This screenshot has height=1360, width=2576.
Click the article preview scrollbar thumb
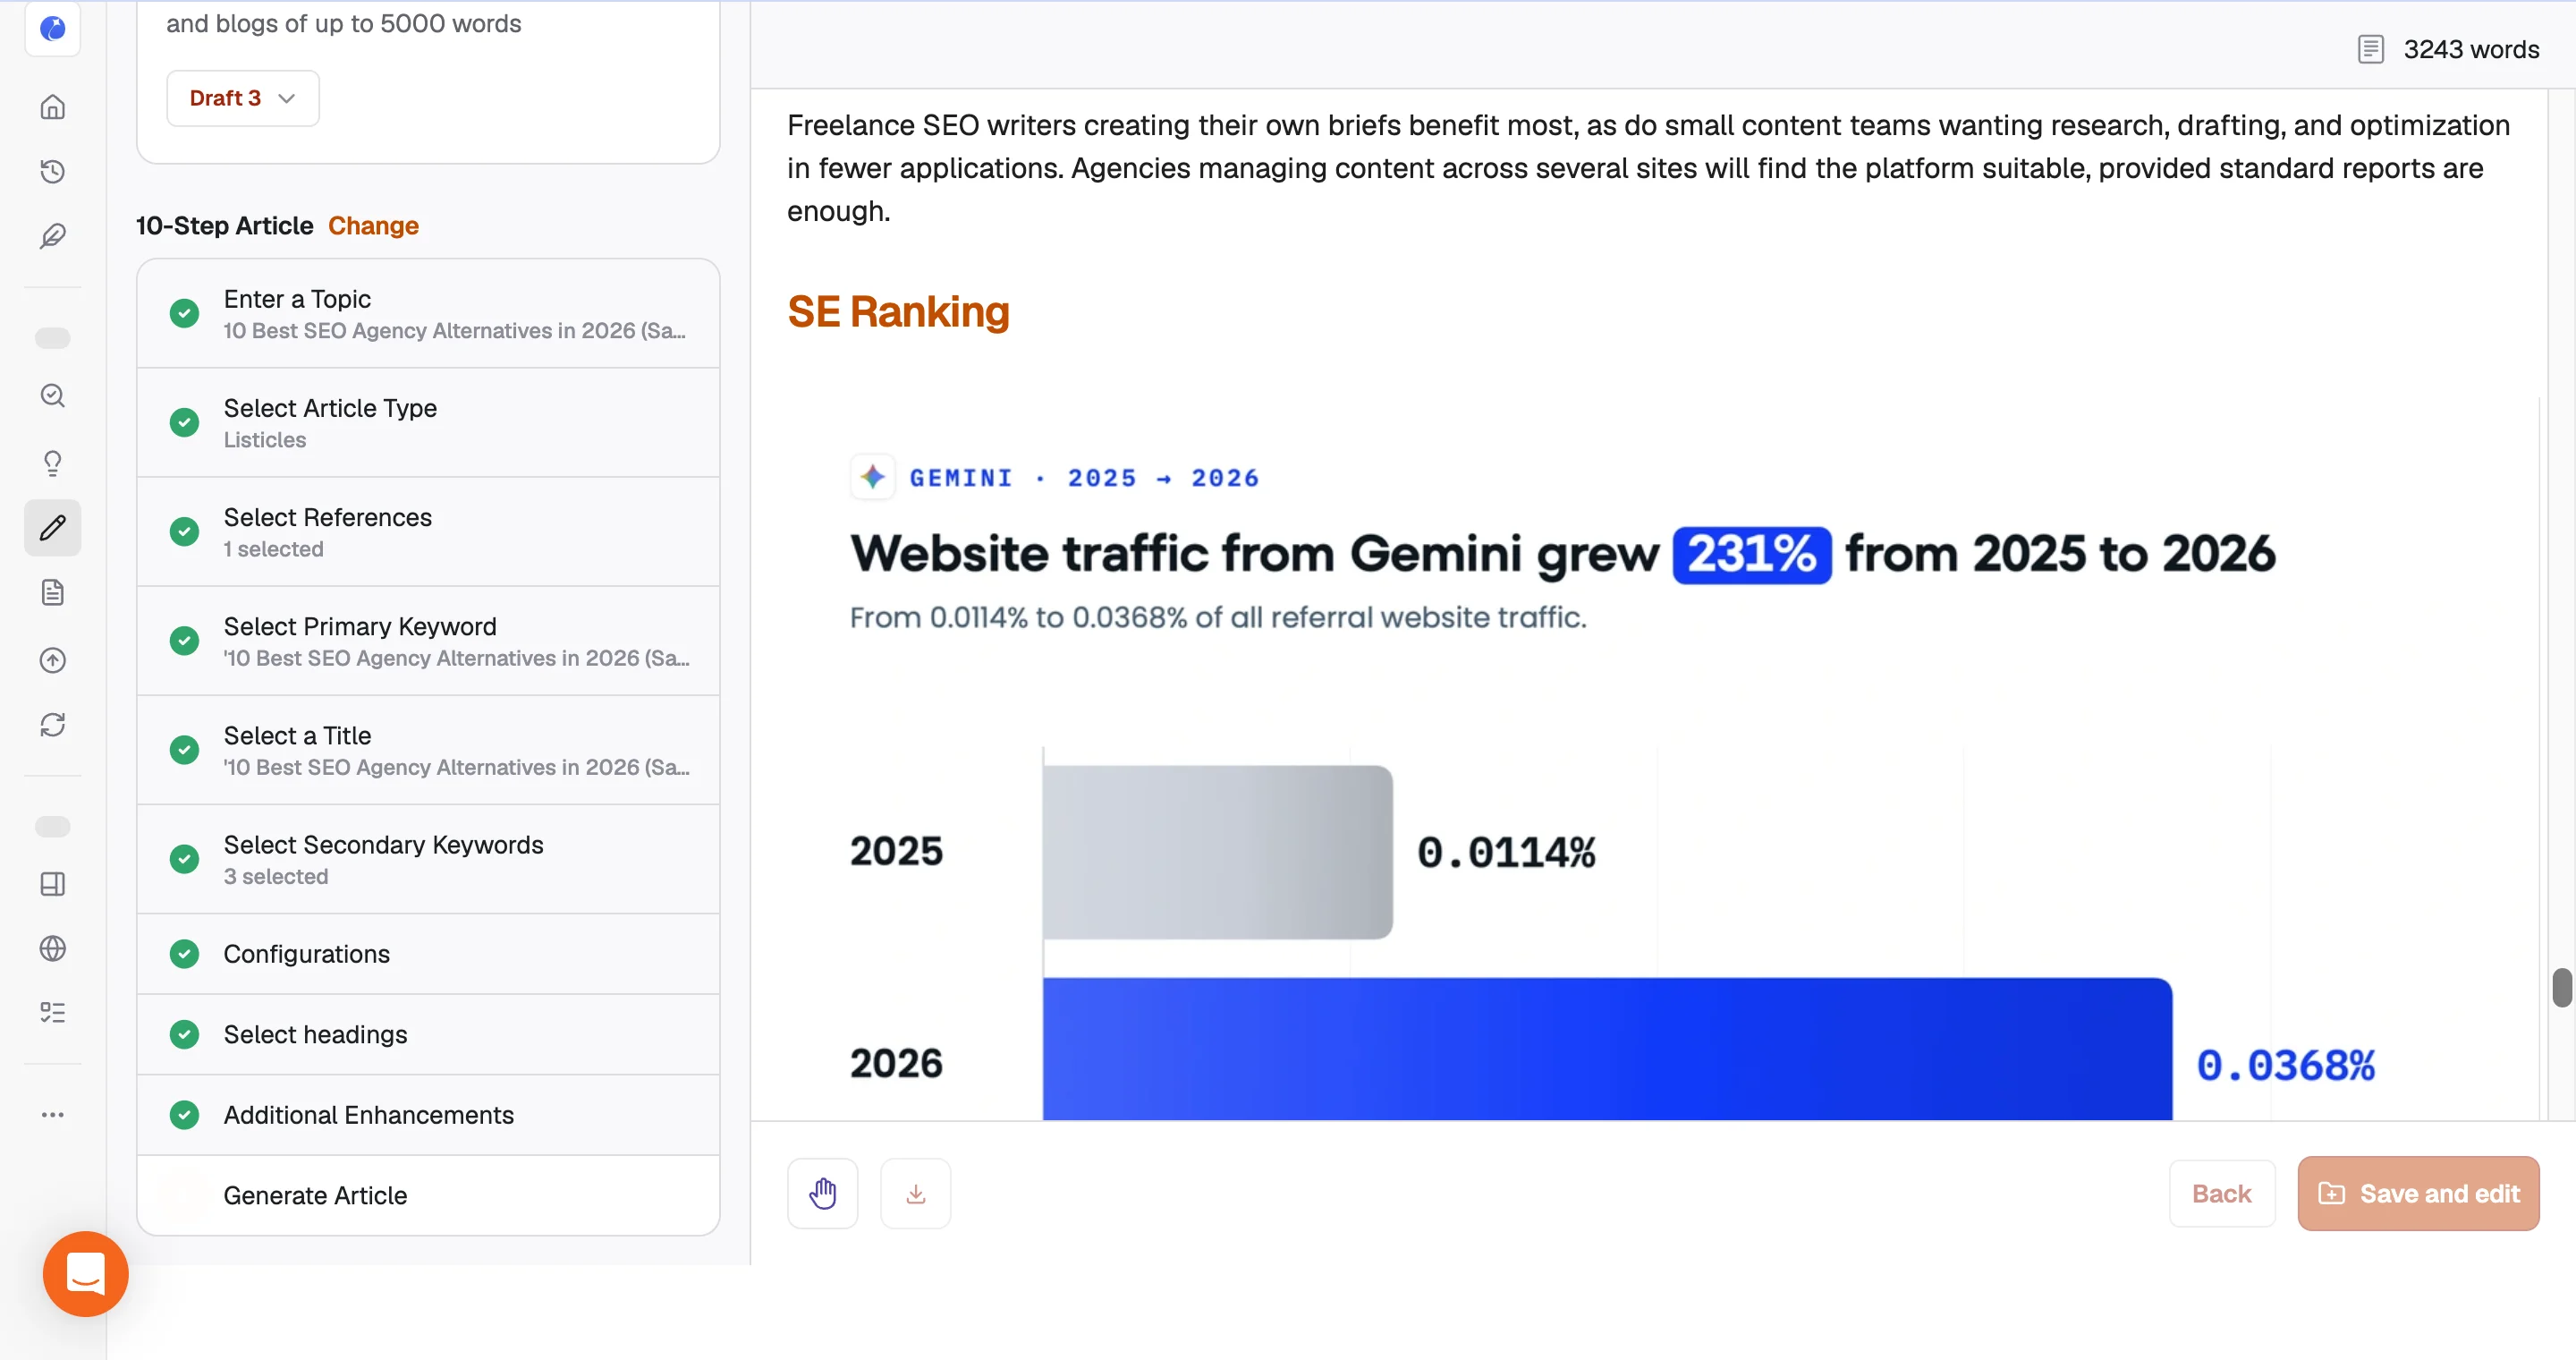[x=2562, y=987]
